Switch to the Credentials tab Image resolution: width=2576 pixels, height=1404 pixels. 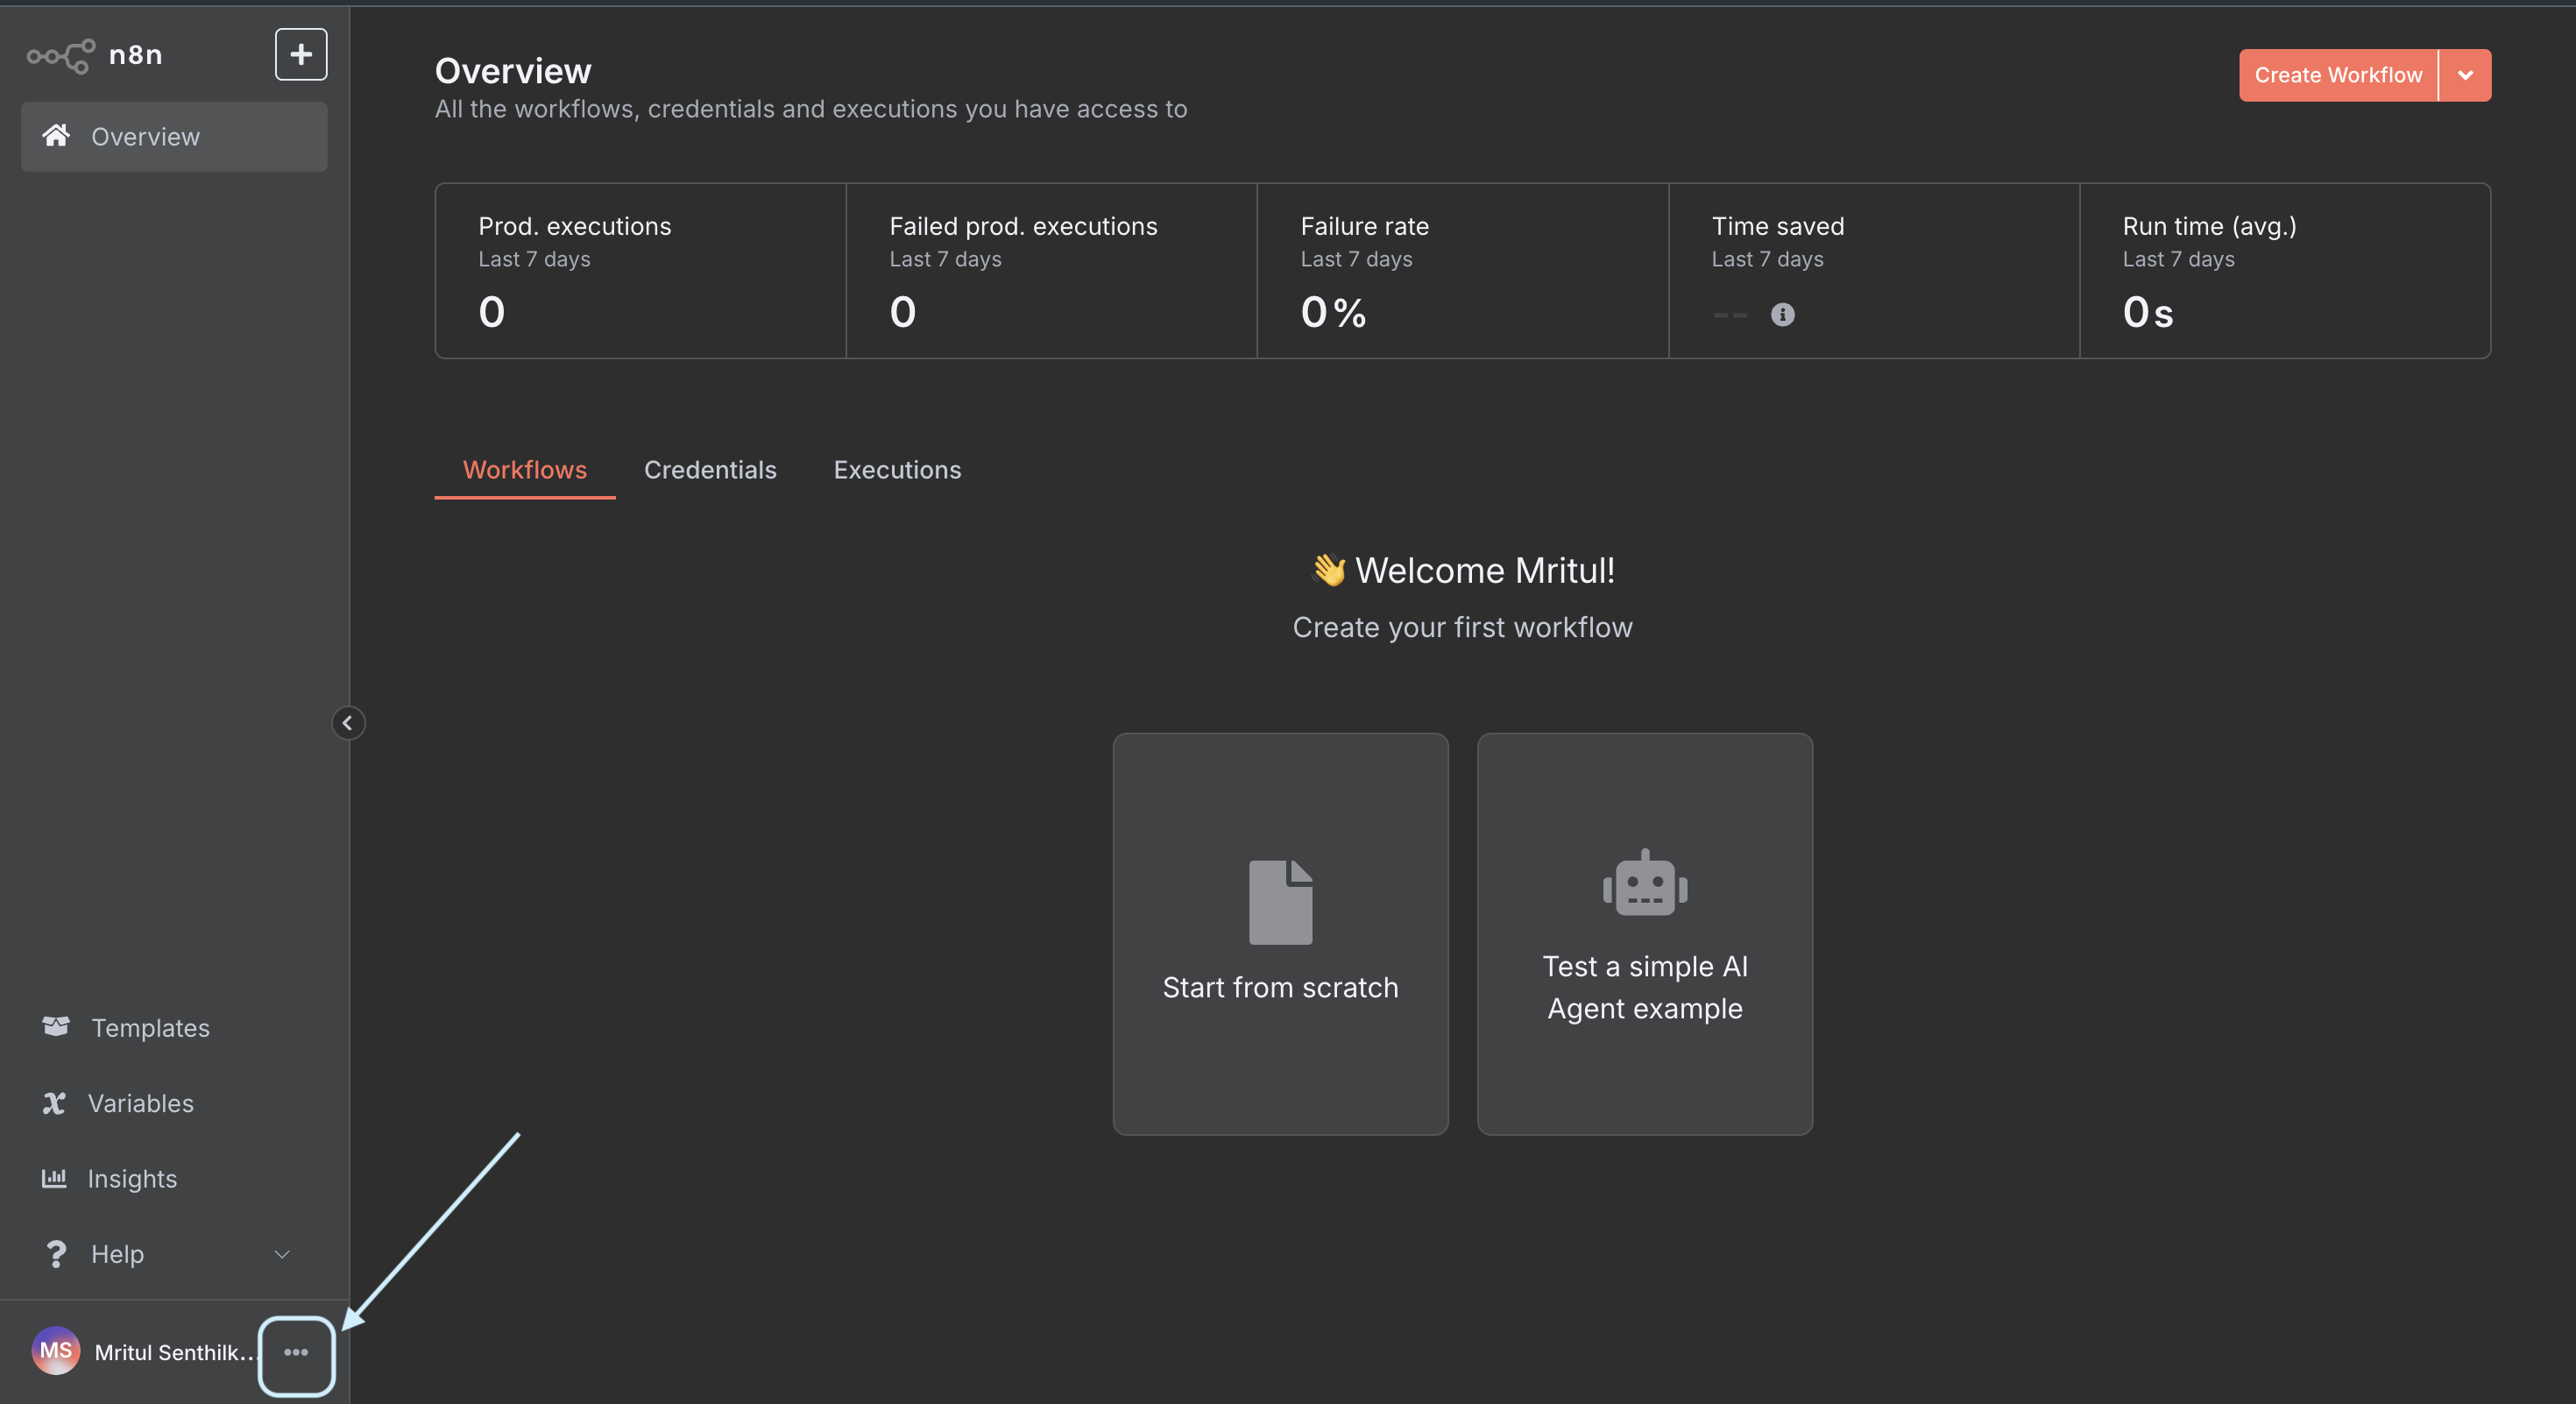[710, 469]
